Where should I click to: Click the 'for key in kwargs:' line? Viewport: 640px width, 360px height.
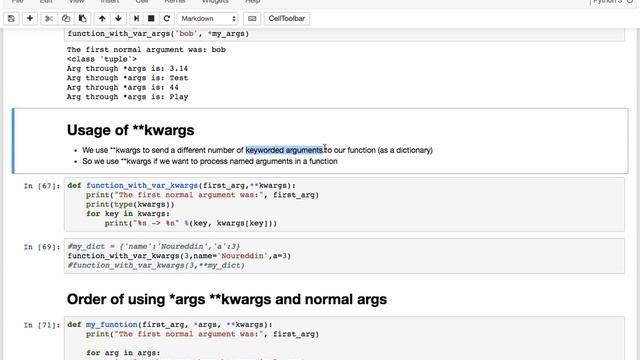[x=128, y=214]
